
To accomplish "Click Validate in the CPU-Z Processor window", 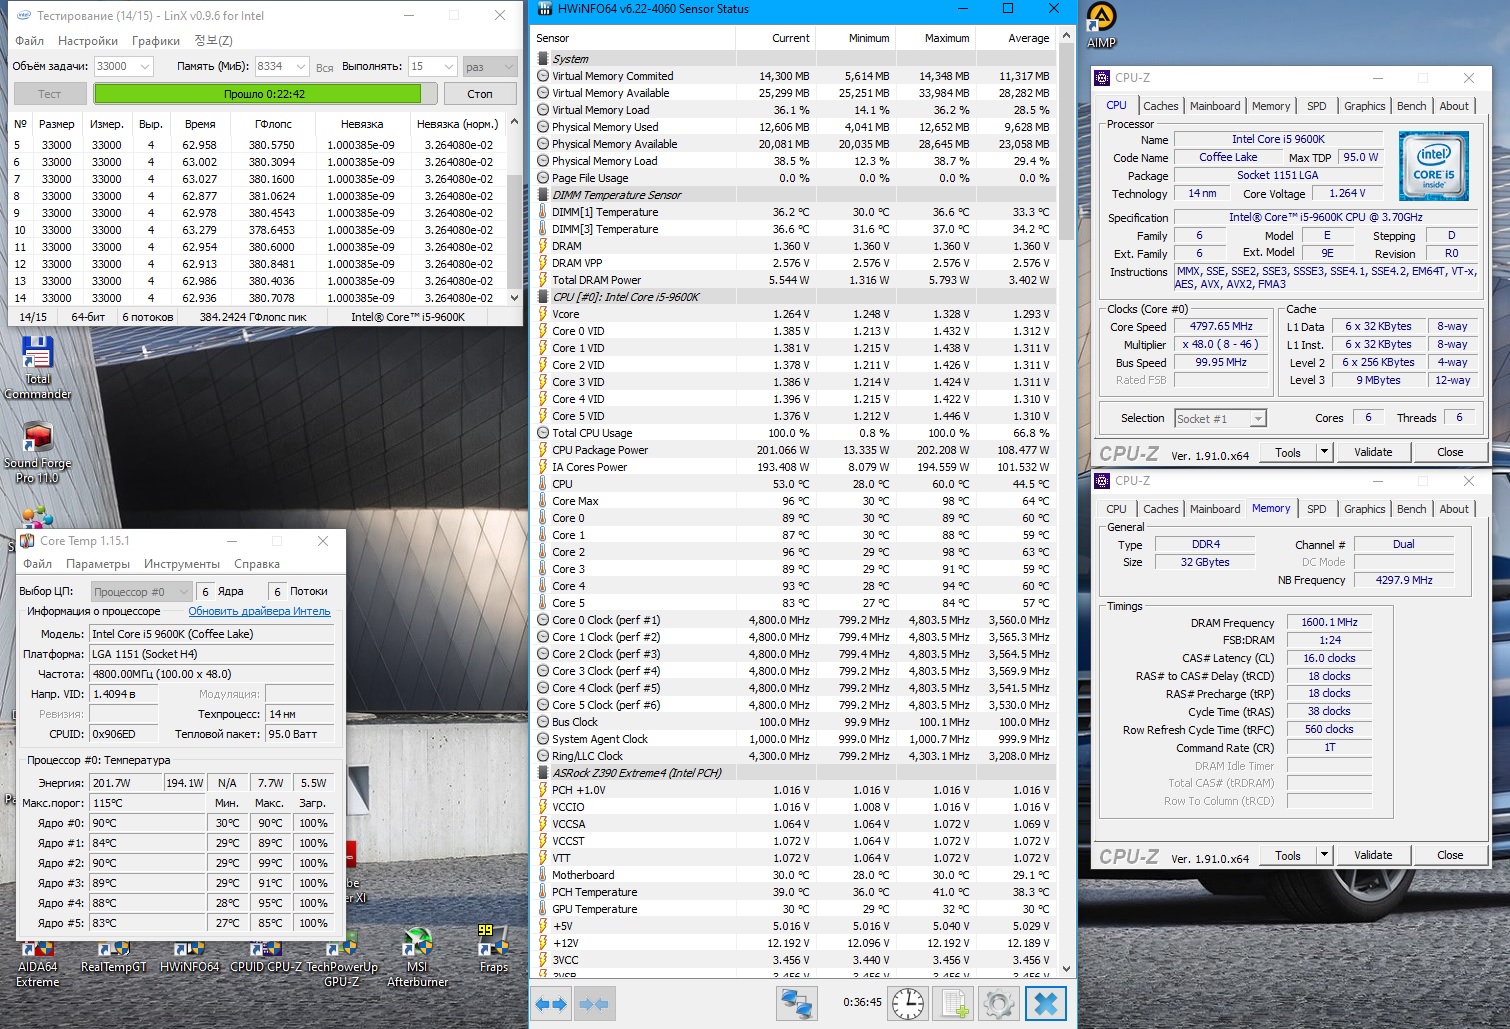I will tap(1373, 452).
